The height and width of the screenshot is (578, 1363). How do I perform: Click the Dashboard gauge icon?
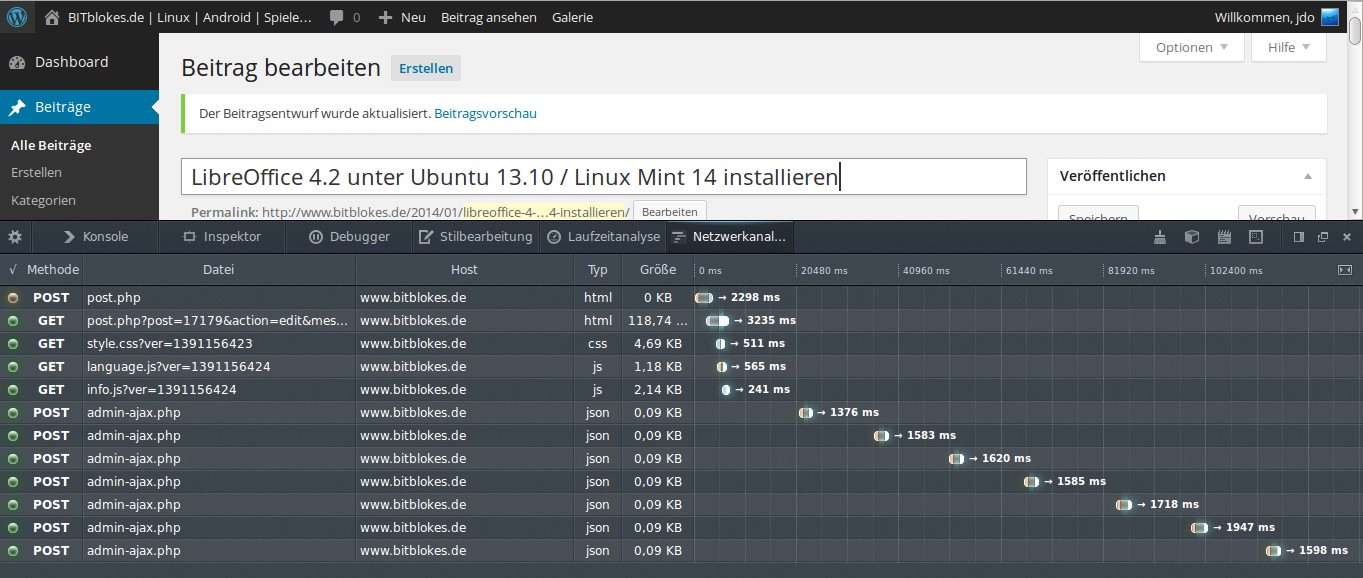(17, 62)
